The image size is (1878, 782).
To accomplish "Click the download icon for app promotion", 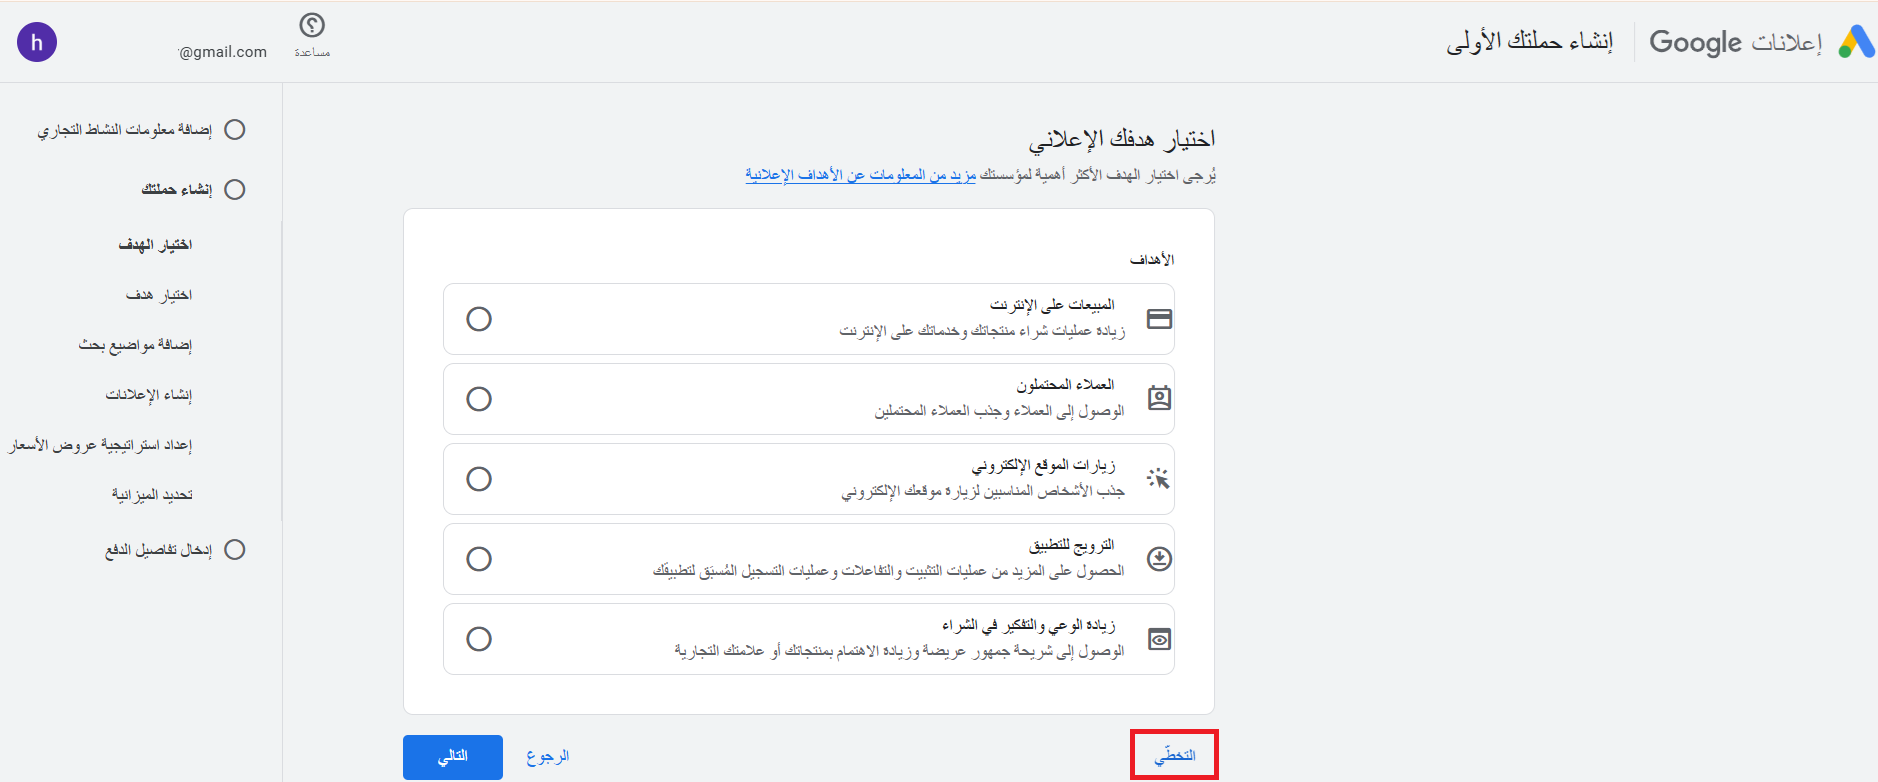I will pos(1159,559).
